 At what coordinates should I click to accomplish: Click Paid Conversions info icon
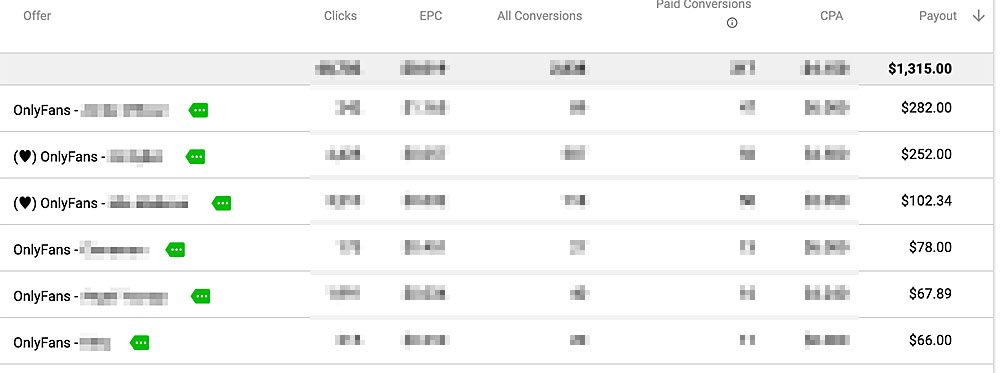[732, 23]
